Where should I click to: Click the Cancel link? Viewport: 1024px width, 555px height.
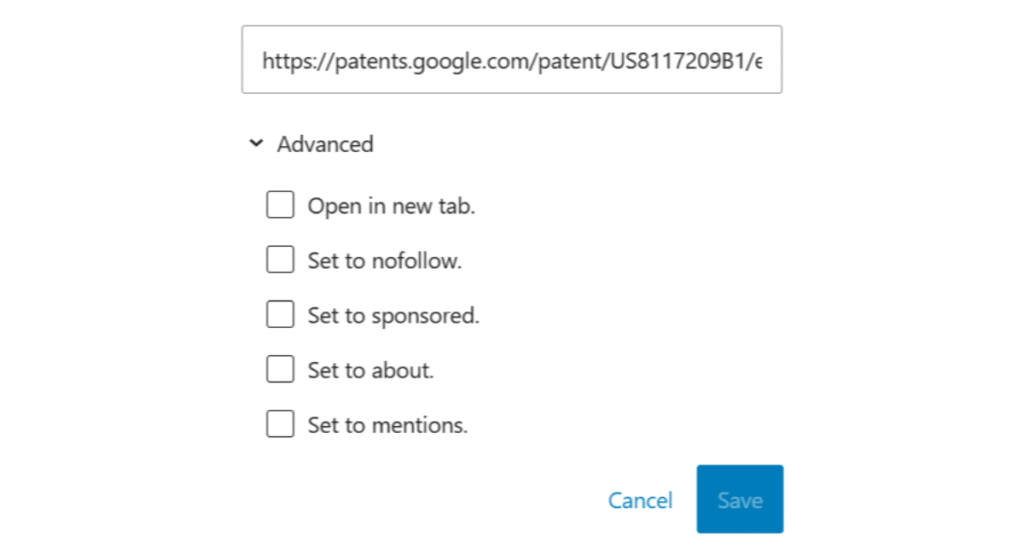click(640, 500)
